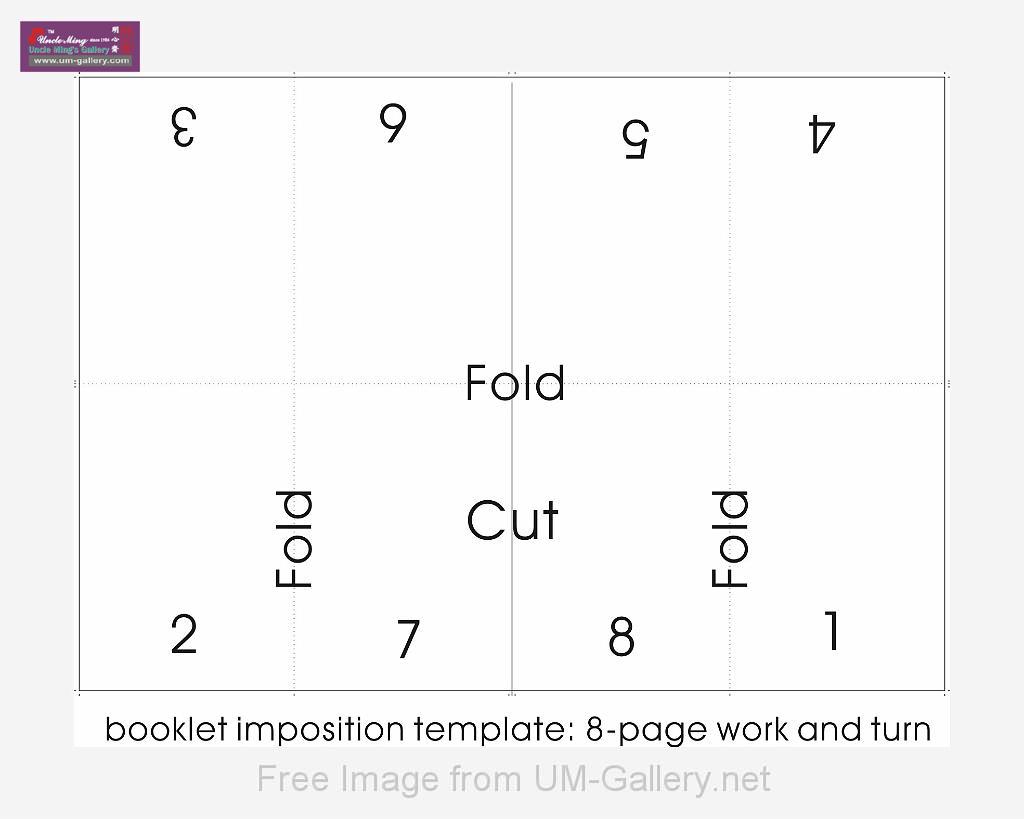The height and width of the screenshot is (819, 1024).
Task: Click the booklet imposition template caption
Action: point(517,729)
